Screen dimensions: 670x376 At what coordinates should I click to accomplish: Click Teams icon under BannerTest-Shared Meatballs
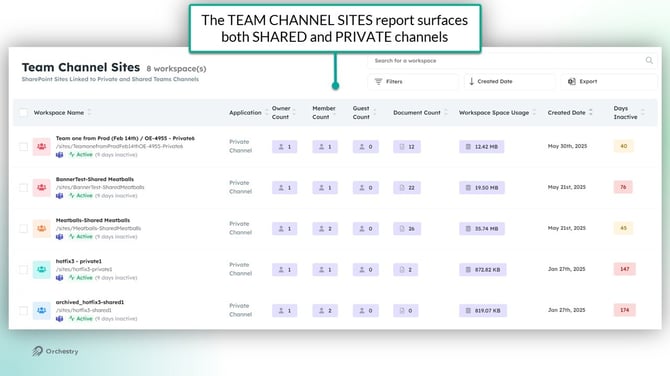pyautogui.click(x=59, y=196)
